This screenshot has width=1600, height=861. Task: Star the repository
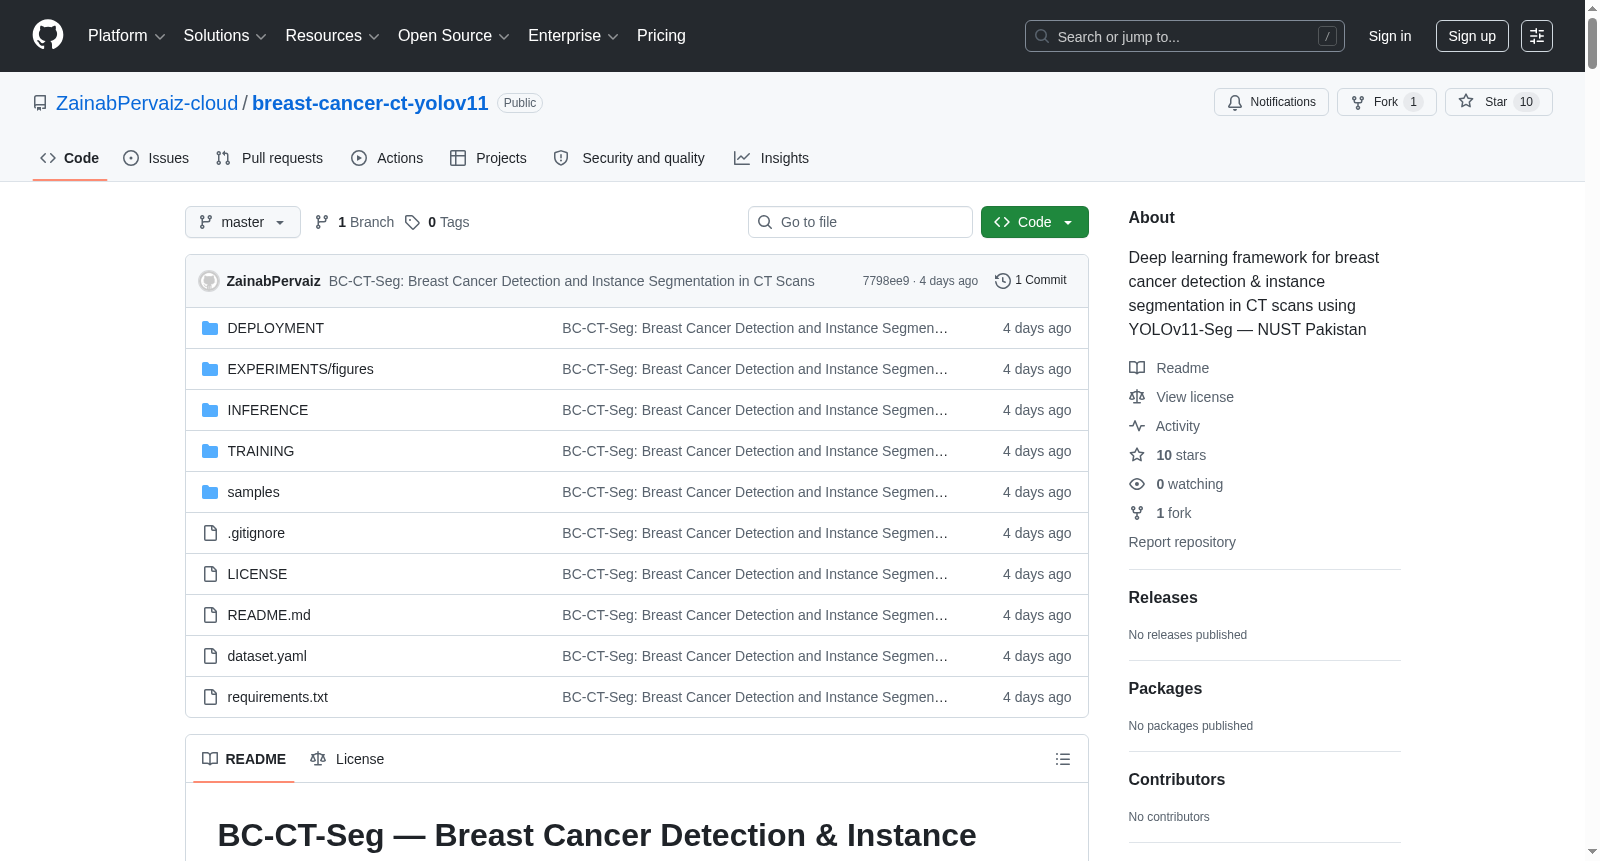click(1498, 102)
